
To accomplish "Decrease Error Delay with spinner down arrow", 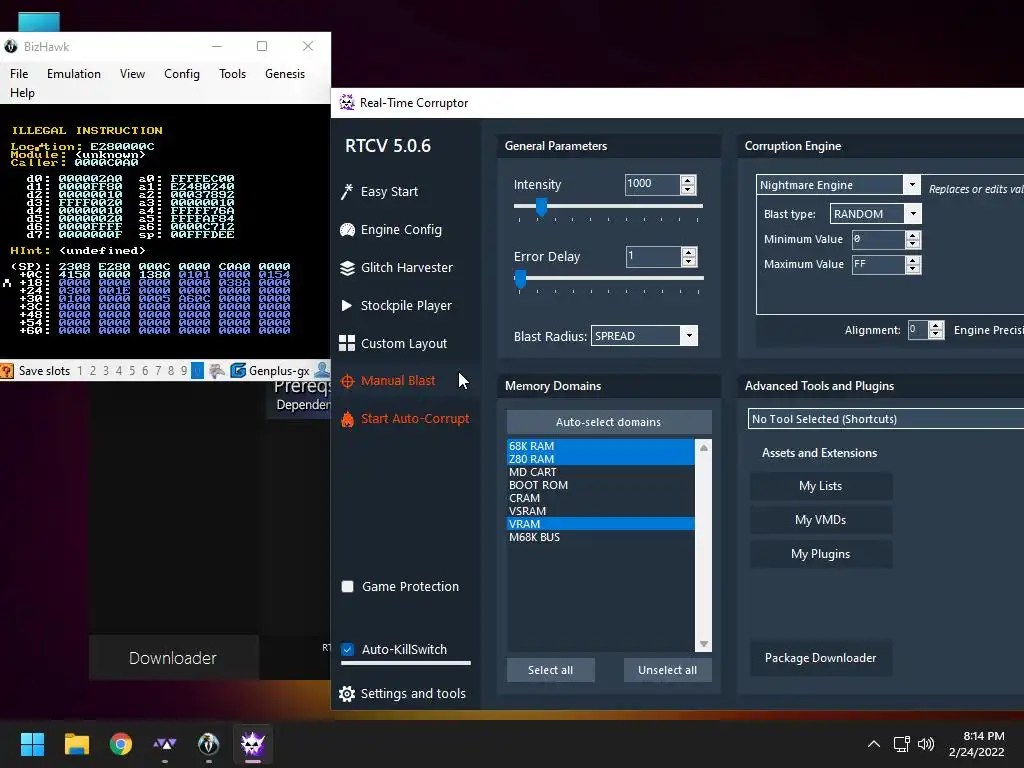I will coord(688,261).
